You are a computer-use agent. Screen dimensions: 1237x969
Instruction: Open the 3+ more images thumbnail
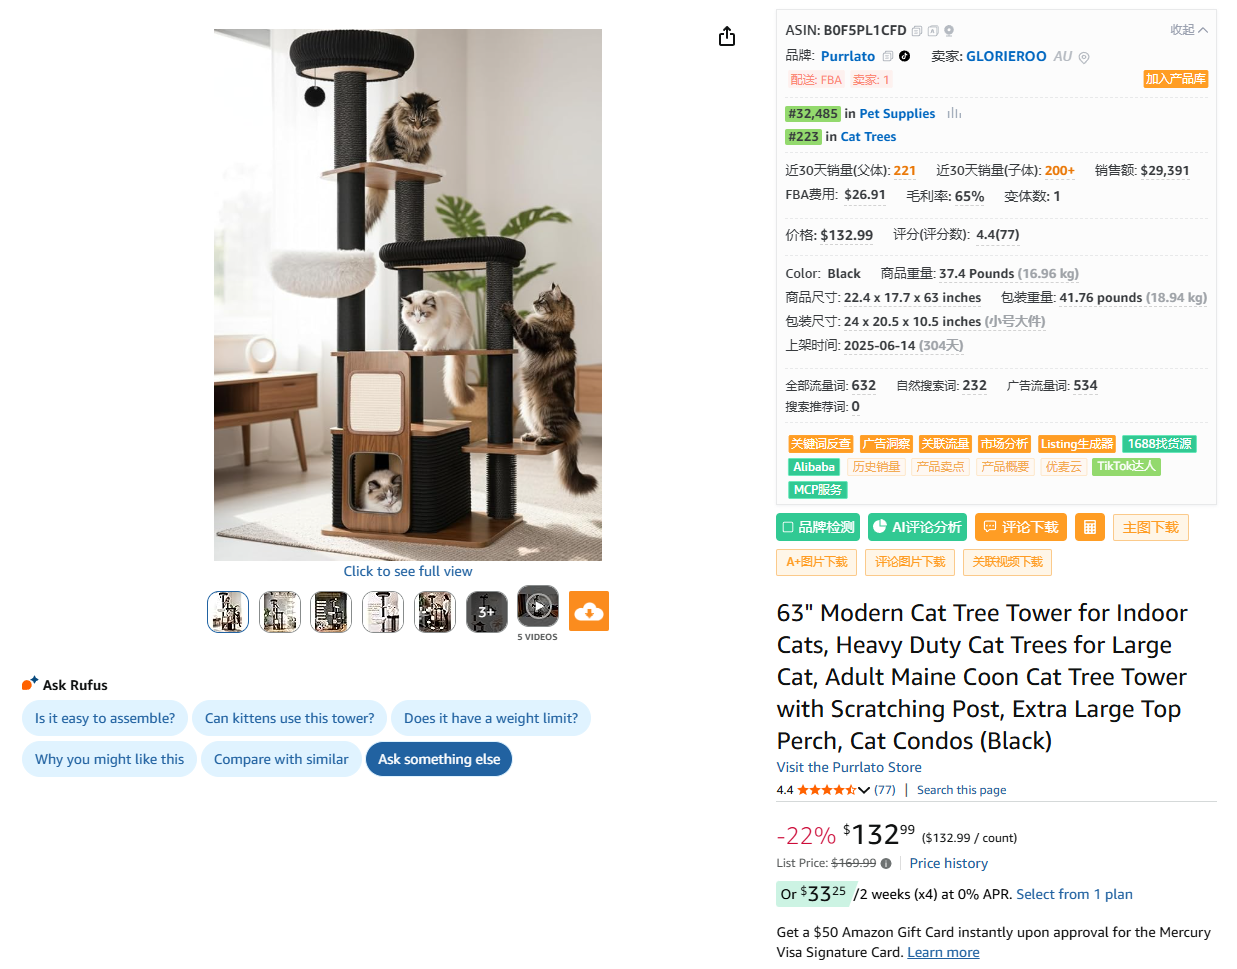[487, 611]
